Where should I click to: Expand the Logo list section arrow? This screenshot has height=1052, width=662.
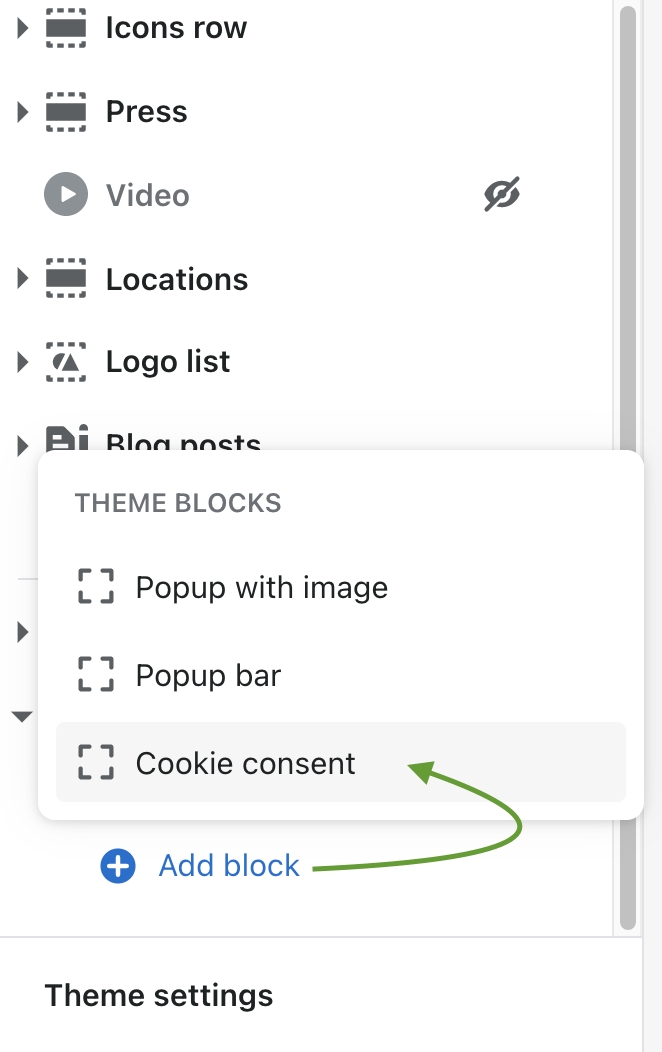23,362
